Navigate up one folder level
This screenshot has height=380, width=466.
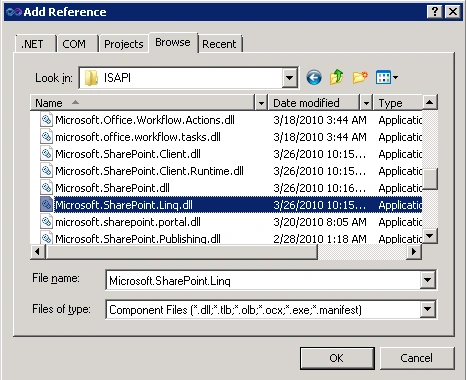[337, 78]
